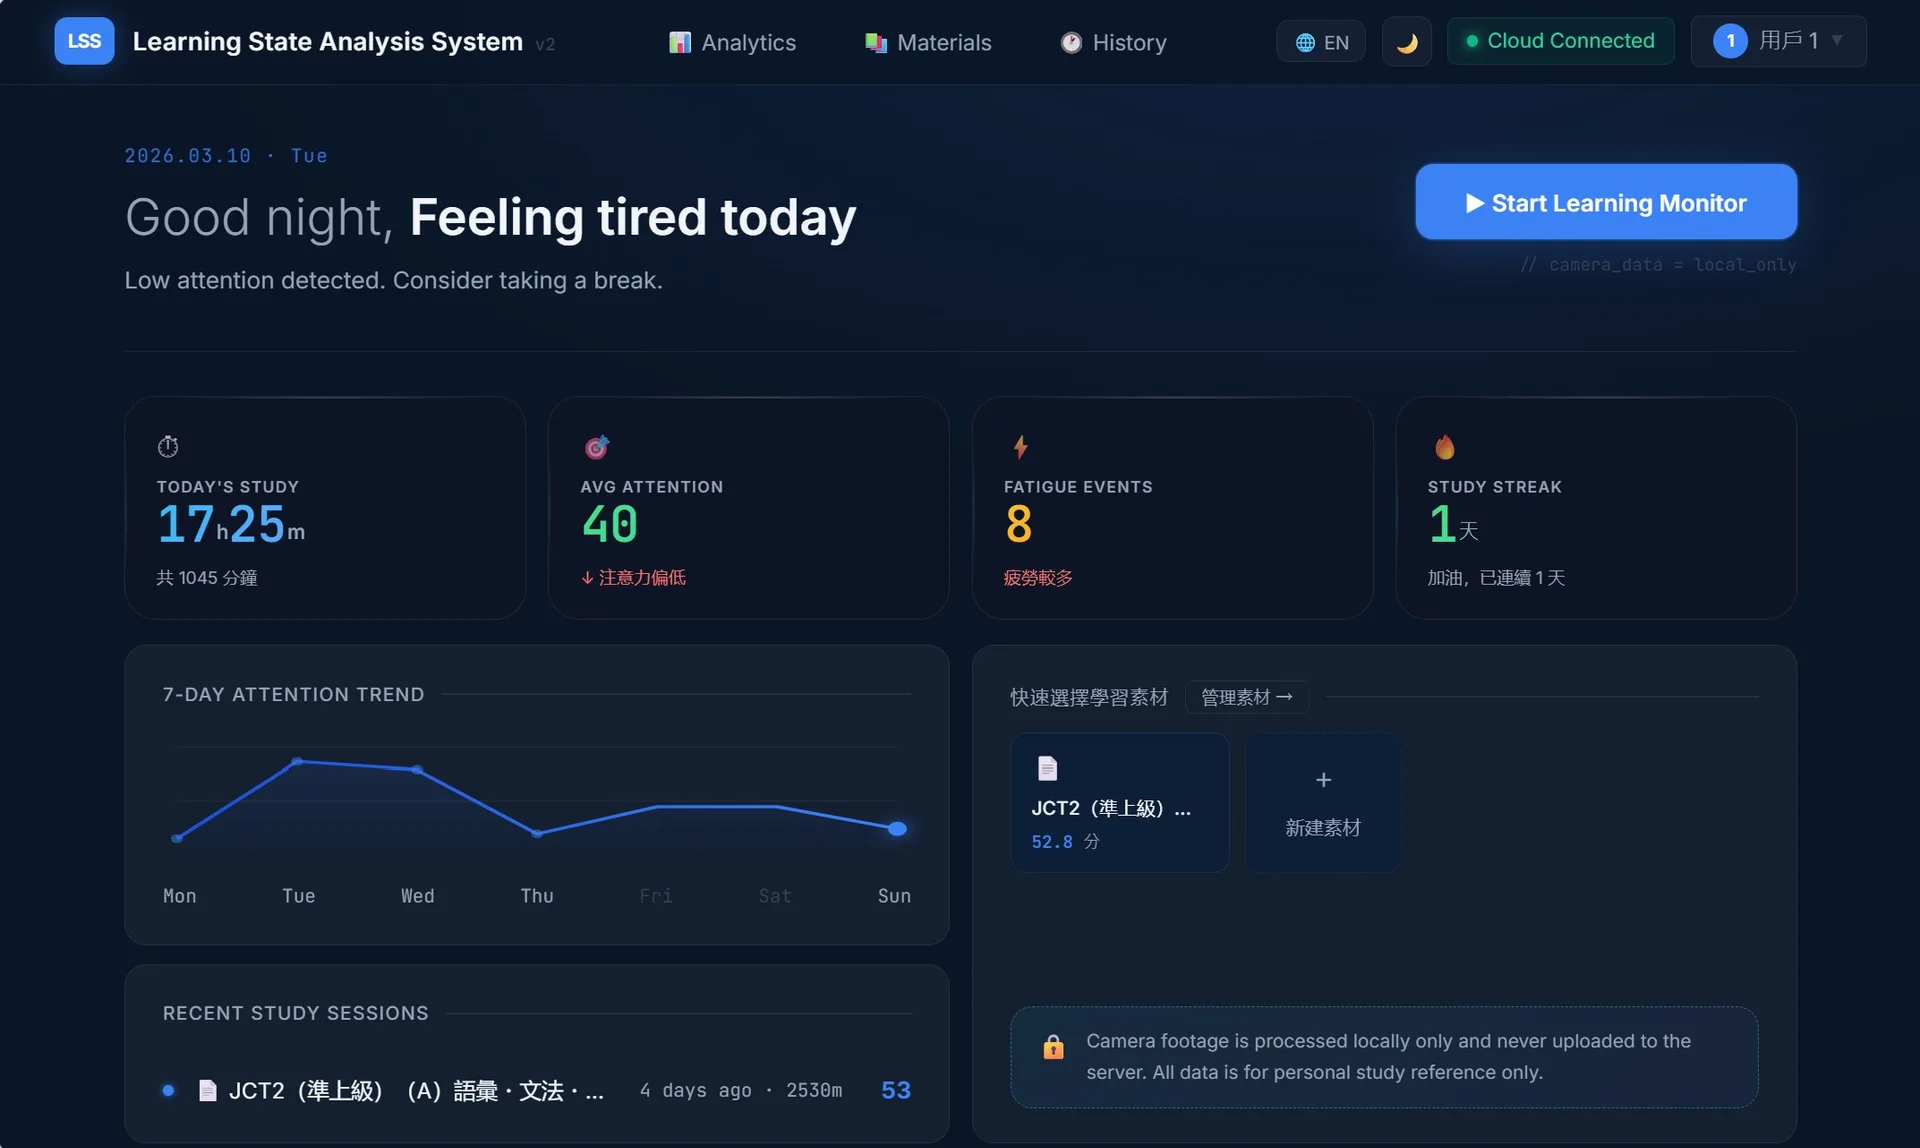Open the Materials section from navbar

926,42
